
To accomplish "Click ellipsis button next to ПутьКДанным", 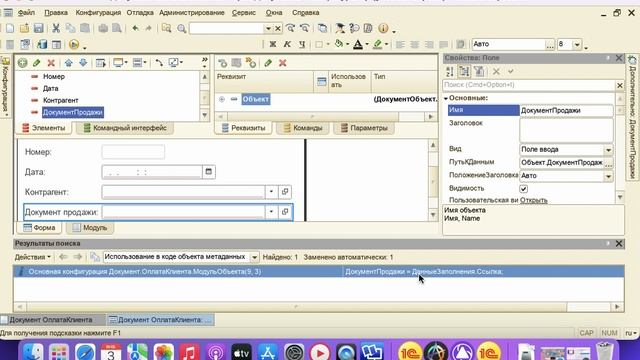I will click(608, 163).
